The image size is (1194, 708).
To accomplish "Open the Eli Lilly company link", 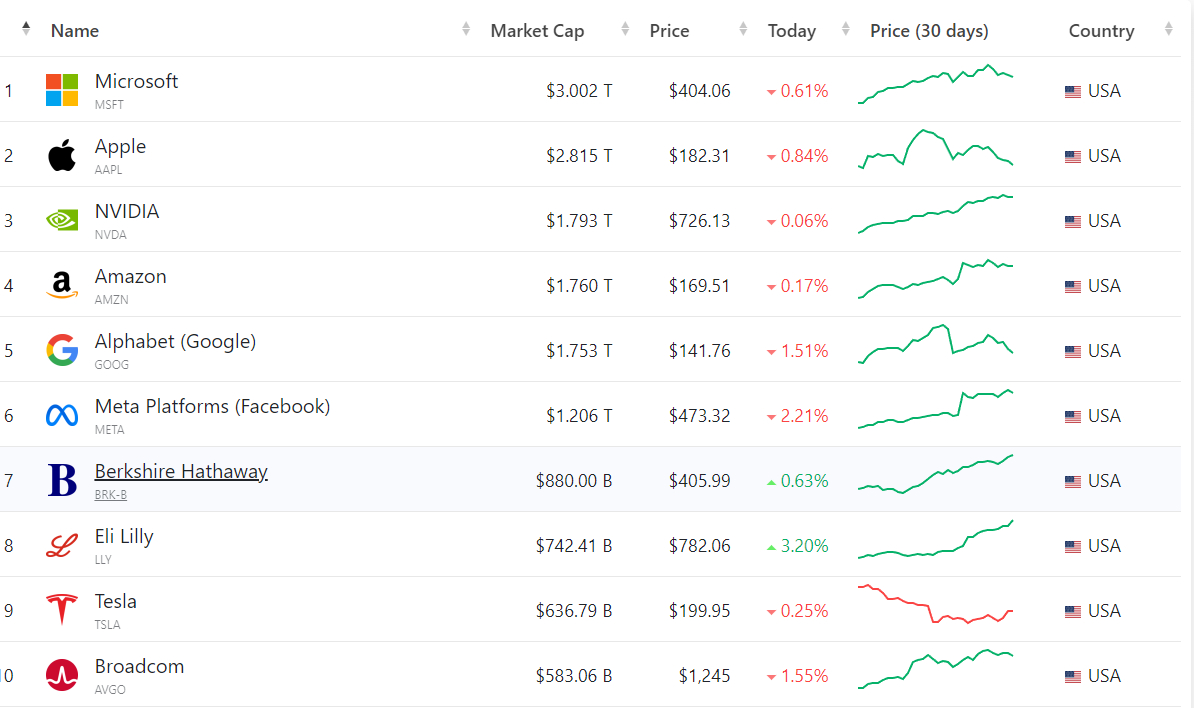I will 124,537.
